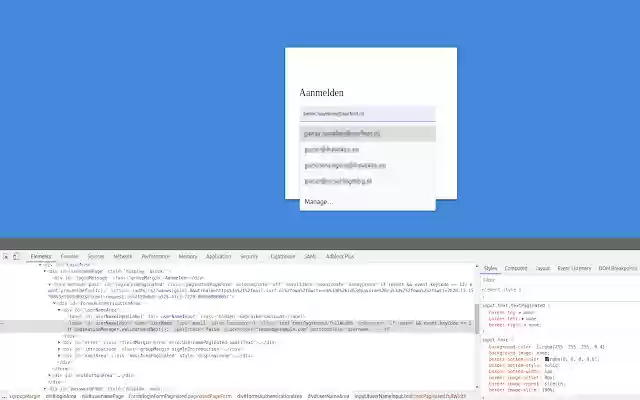Click the element.style rule block
640x400 pixels.
560,293
